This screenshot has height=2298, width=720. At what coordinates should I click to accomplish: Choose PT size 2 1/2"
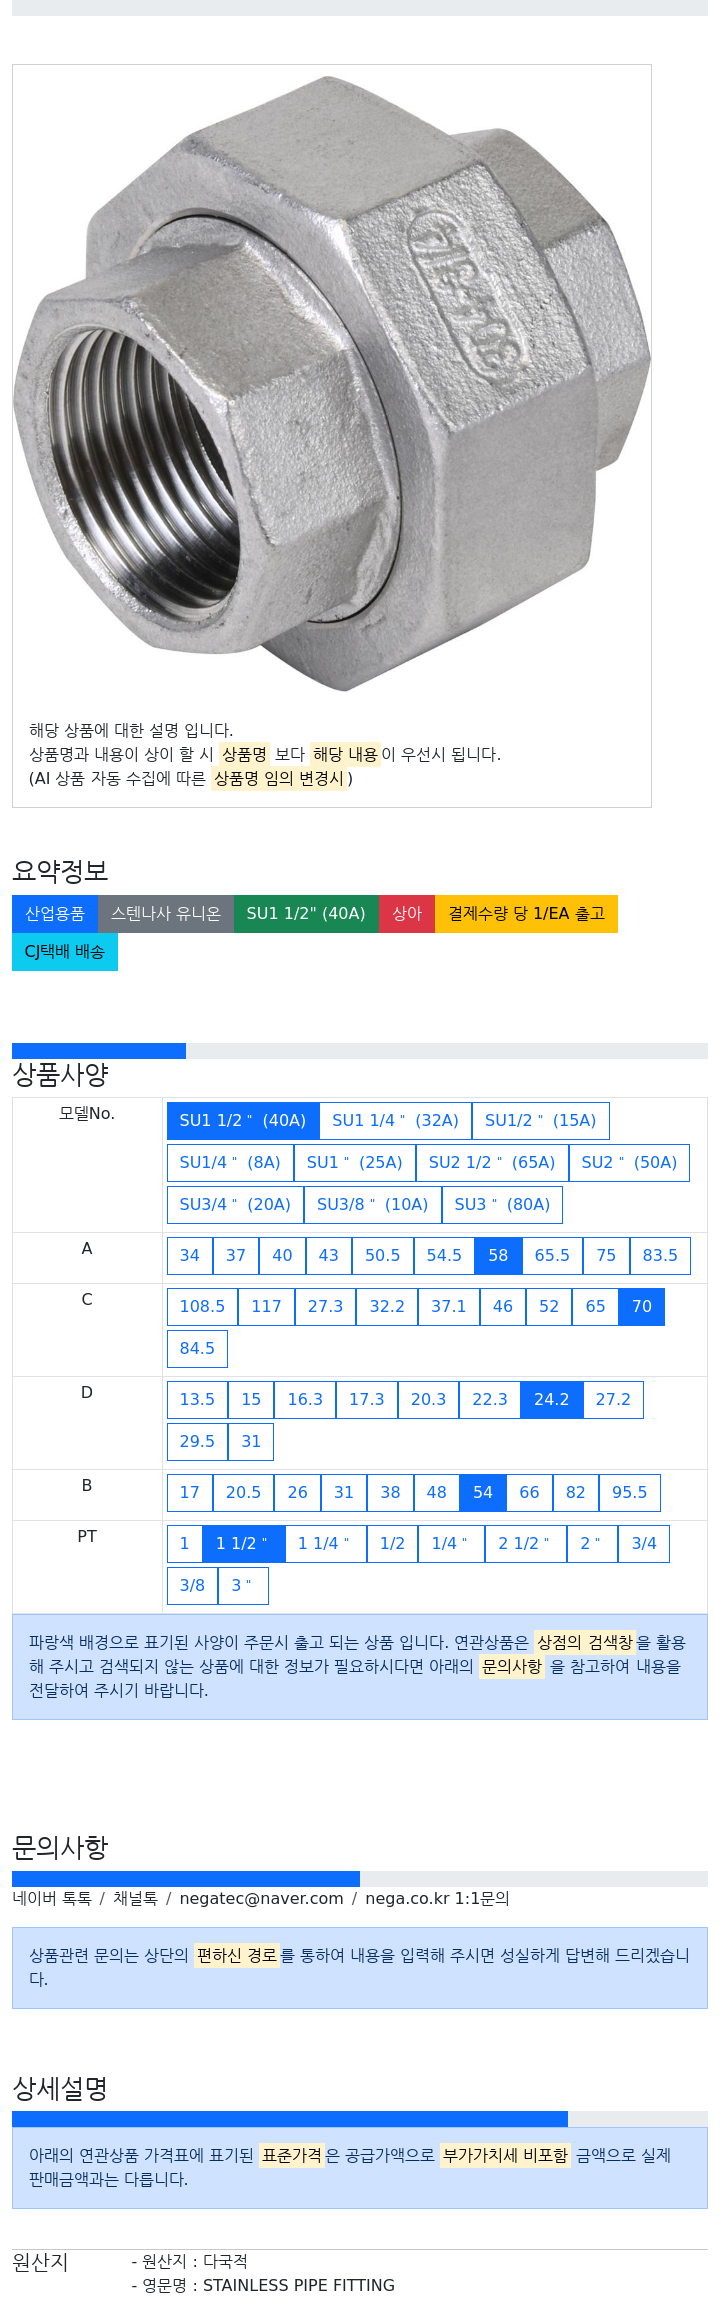point(524,1544)
